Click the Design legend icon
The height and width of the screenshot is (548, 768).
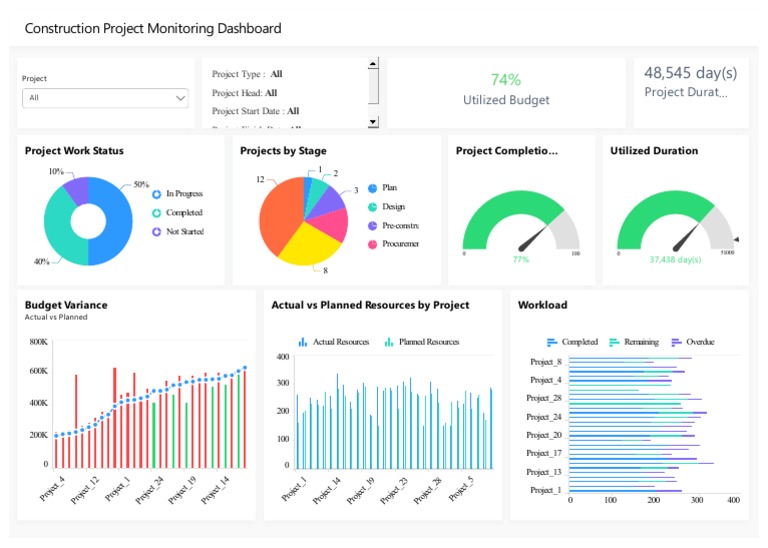(373, 207)
